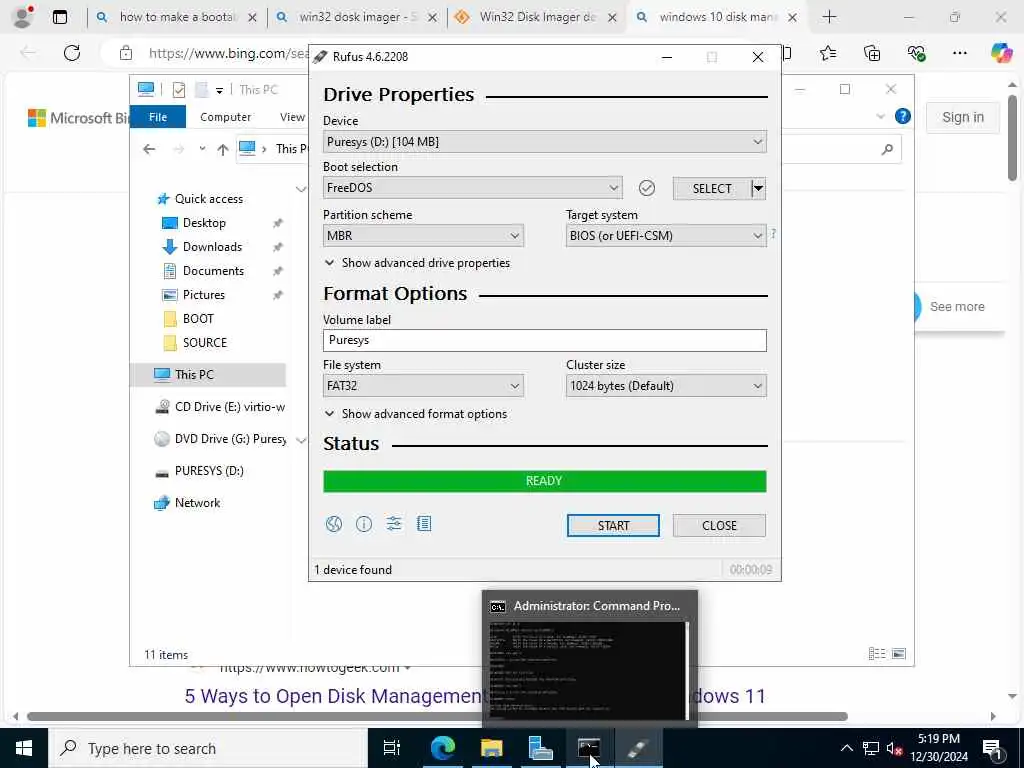Select PURESYS (D:) drive in sidebar

coord(209,471)
